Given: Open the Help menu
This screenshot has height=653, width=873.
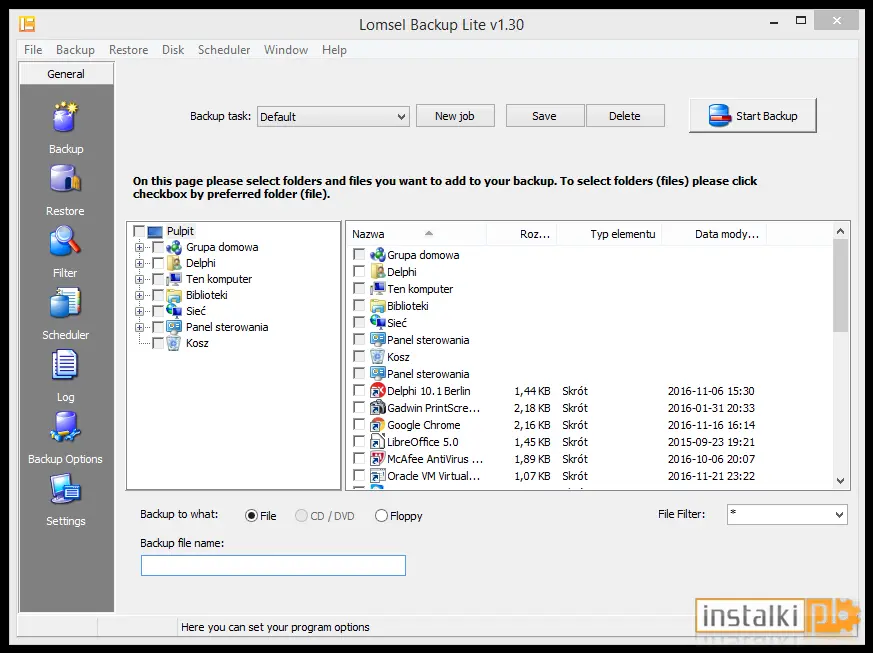Looking at the screenshot, I should tap(334, 50).
